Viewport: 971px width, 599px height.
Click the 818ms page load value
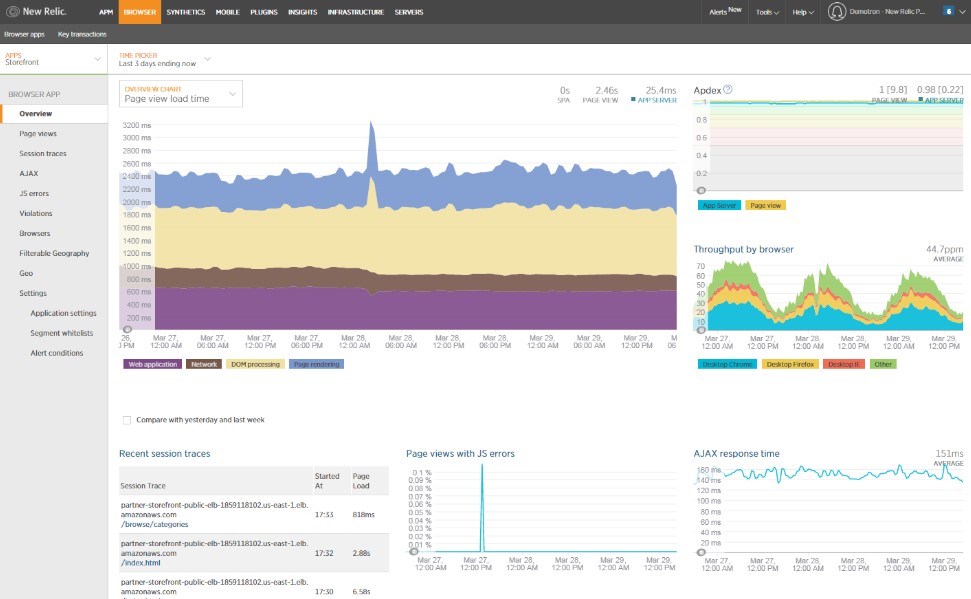pyautogui.click(x=364, y=514)
